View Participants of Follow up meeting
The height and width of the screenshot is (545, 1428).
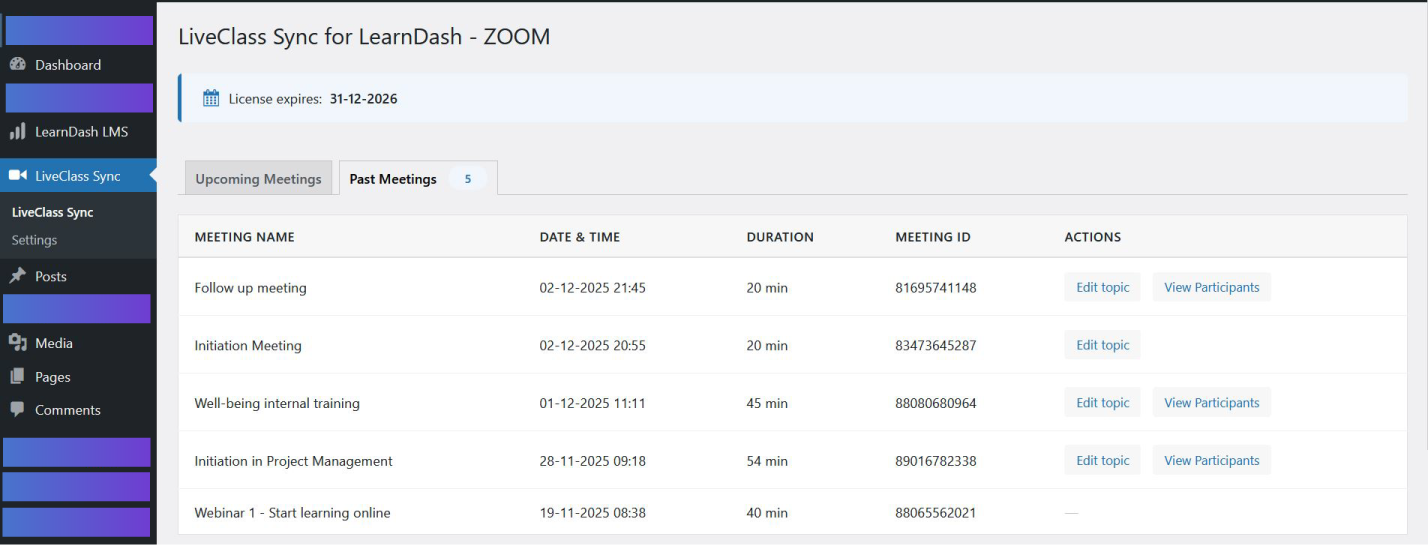click(x=1211, y=287)
